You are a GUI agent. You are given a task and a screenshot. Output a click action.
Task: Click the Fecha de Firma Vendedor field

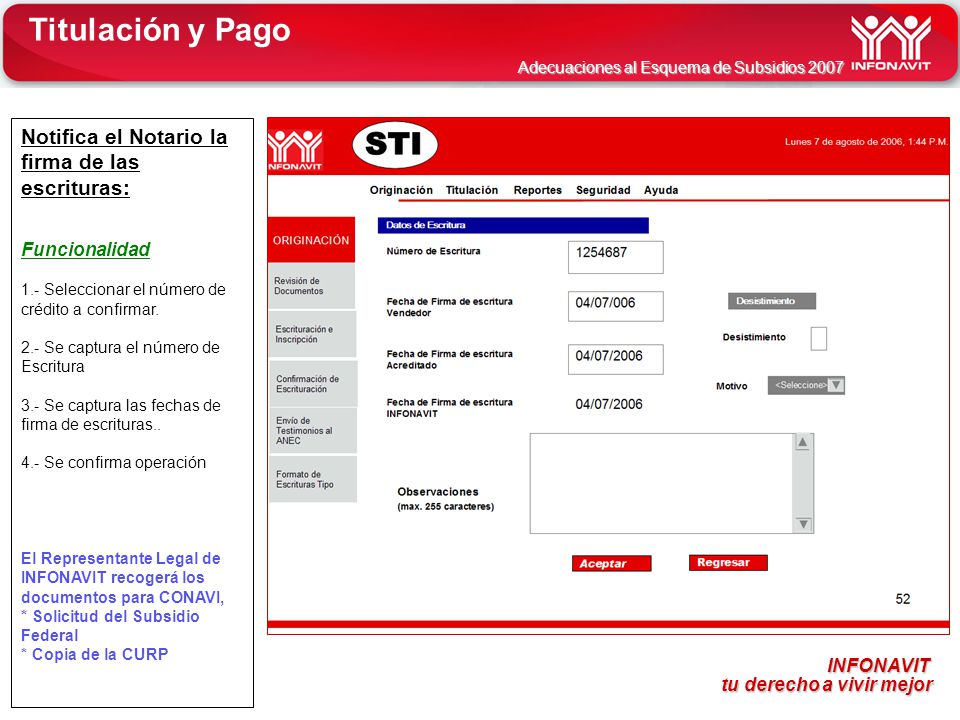coord(615,306)
